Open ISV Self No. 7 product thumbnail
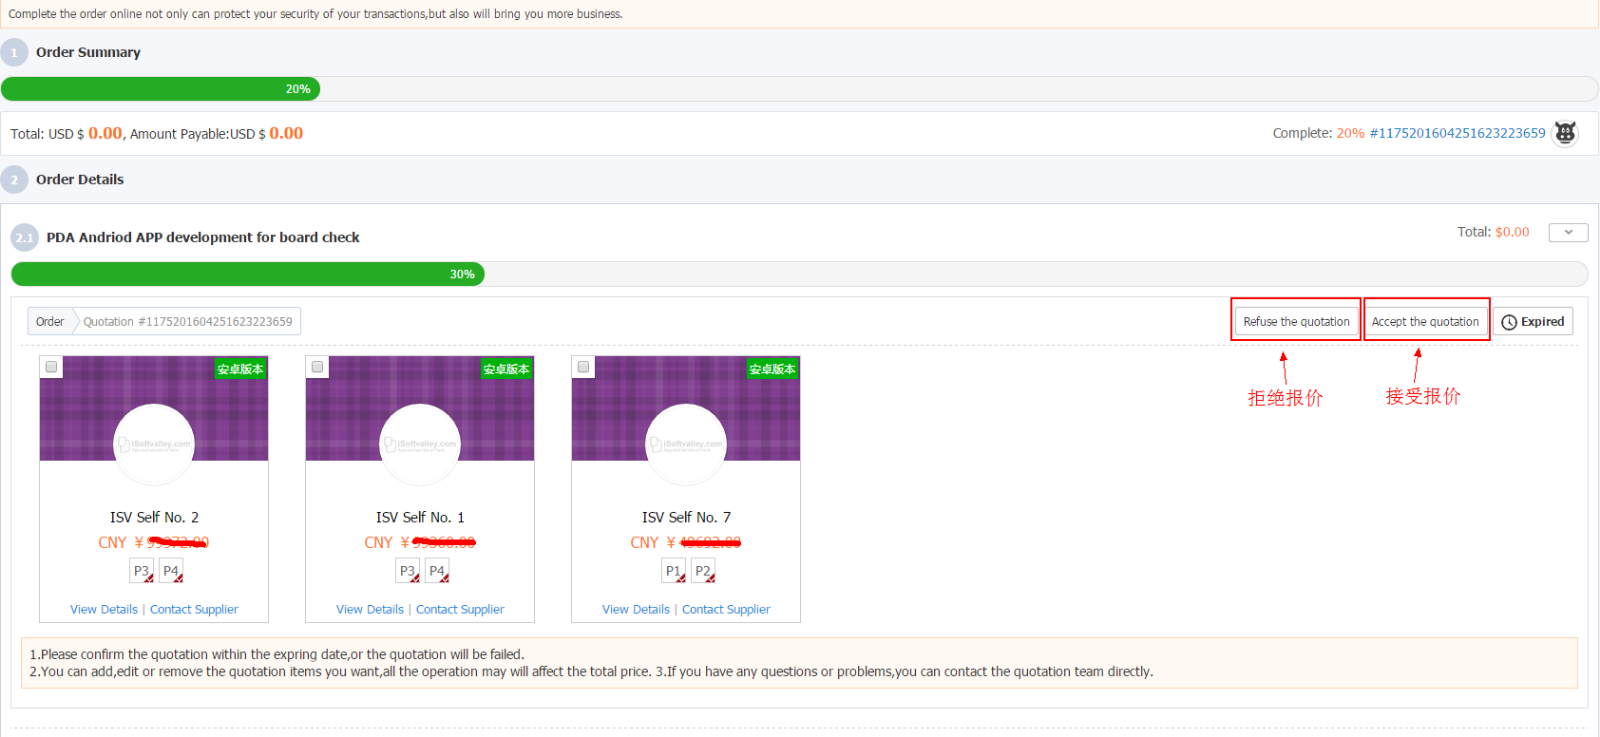The height and width of the screenshot is (737, 1600). point(686,420)
